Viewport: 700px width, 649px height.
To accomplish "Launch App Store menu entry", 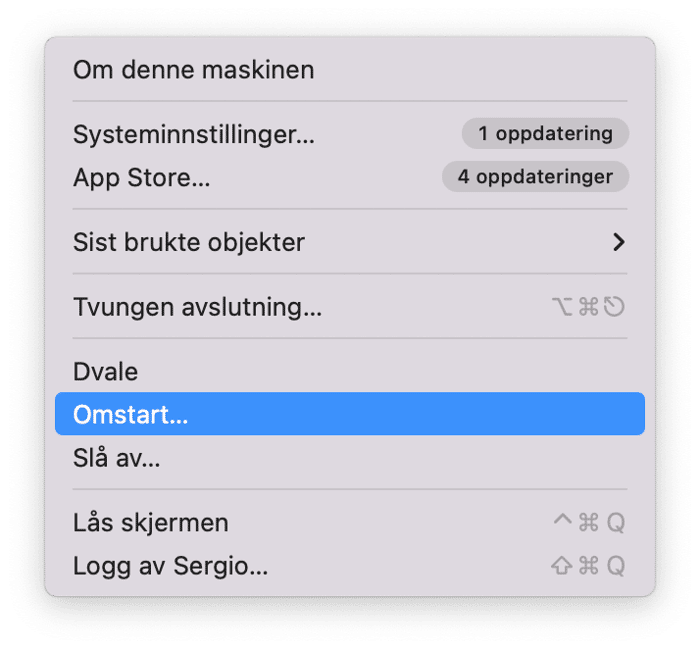I will [141, 178].
